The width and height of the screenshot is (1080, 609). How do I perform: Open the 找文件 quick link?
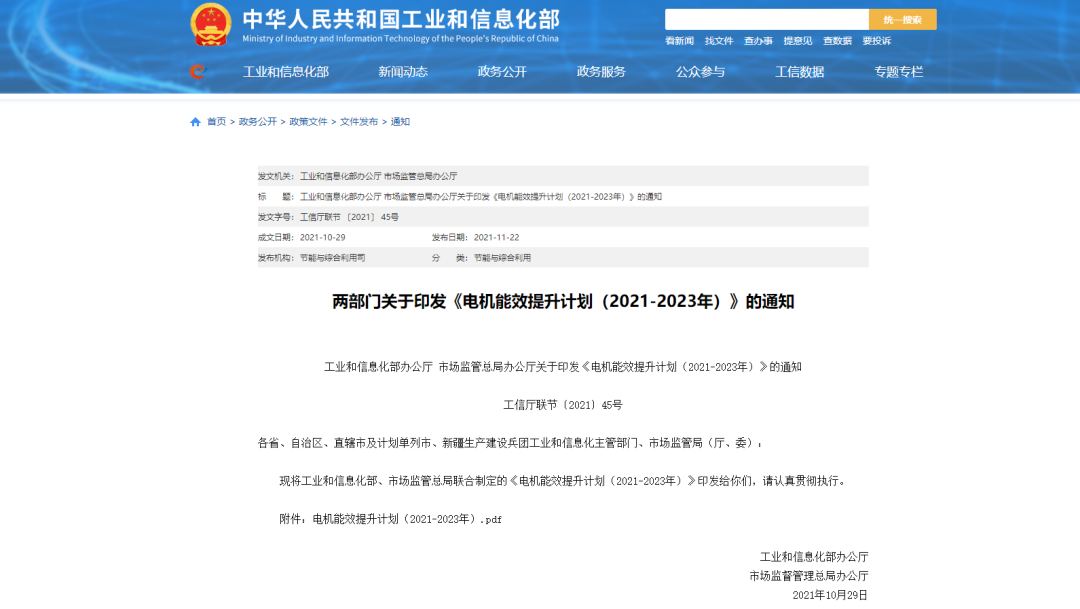(718, 41)
